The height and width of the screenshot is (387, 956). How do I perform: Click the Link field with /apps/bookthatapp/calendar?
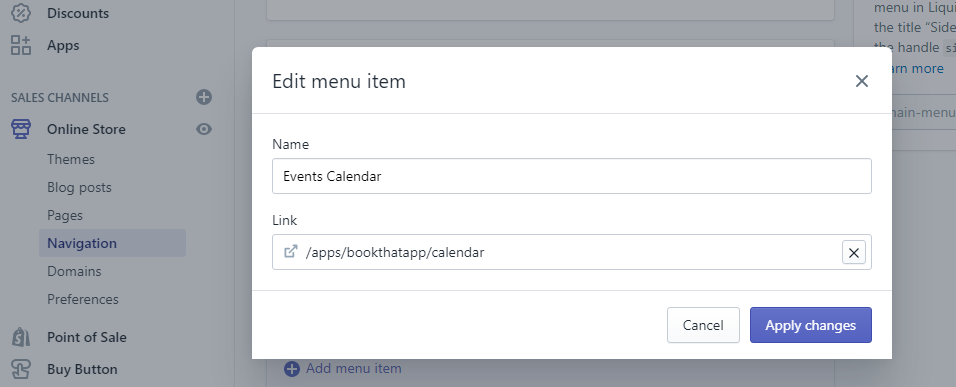click(x=572, y=252)
